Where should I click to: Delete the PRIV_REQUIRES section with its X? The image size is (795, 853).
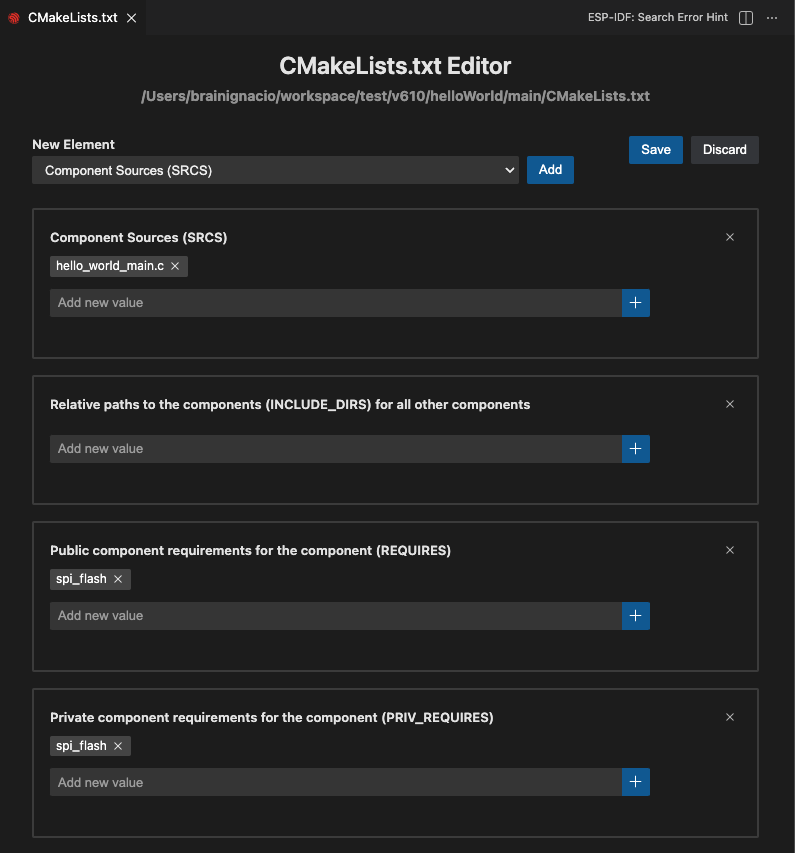(x=730, y=717)
